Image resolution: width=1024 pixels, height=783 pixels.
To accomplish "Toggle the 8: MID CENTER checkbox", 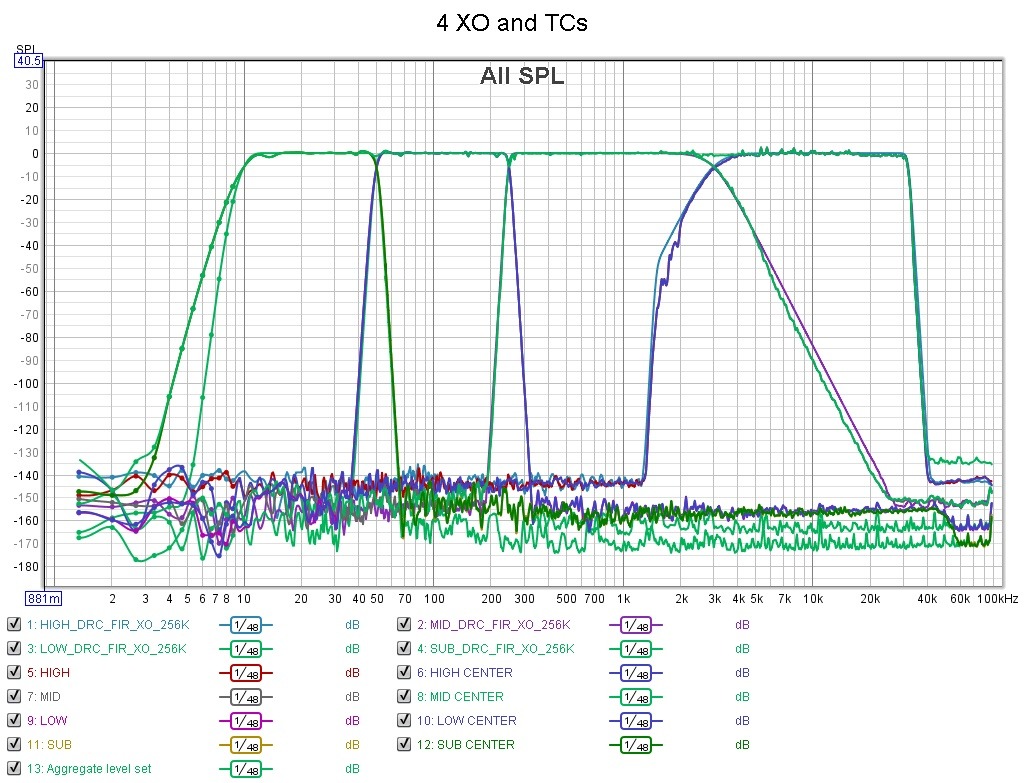I will [x=404, y=696].
